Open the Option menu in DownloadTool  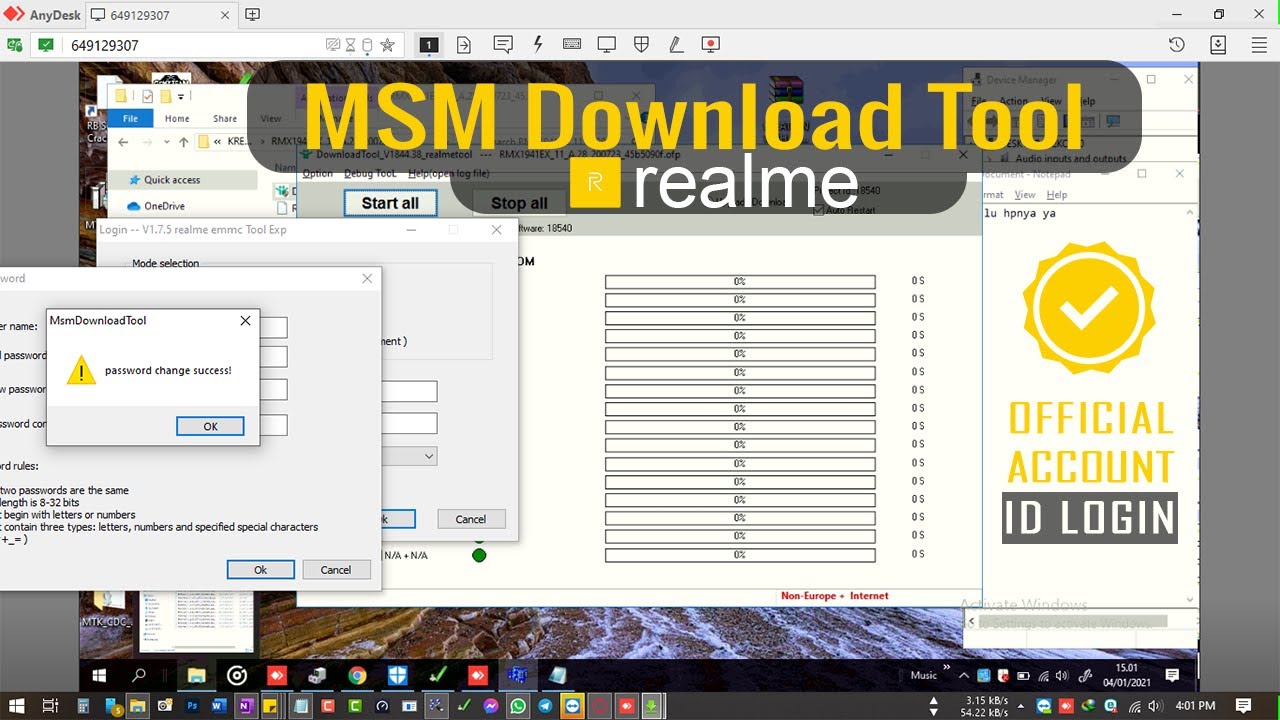pos(318,173)
